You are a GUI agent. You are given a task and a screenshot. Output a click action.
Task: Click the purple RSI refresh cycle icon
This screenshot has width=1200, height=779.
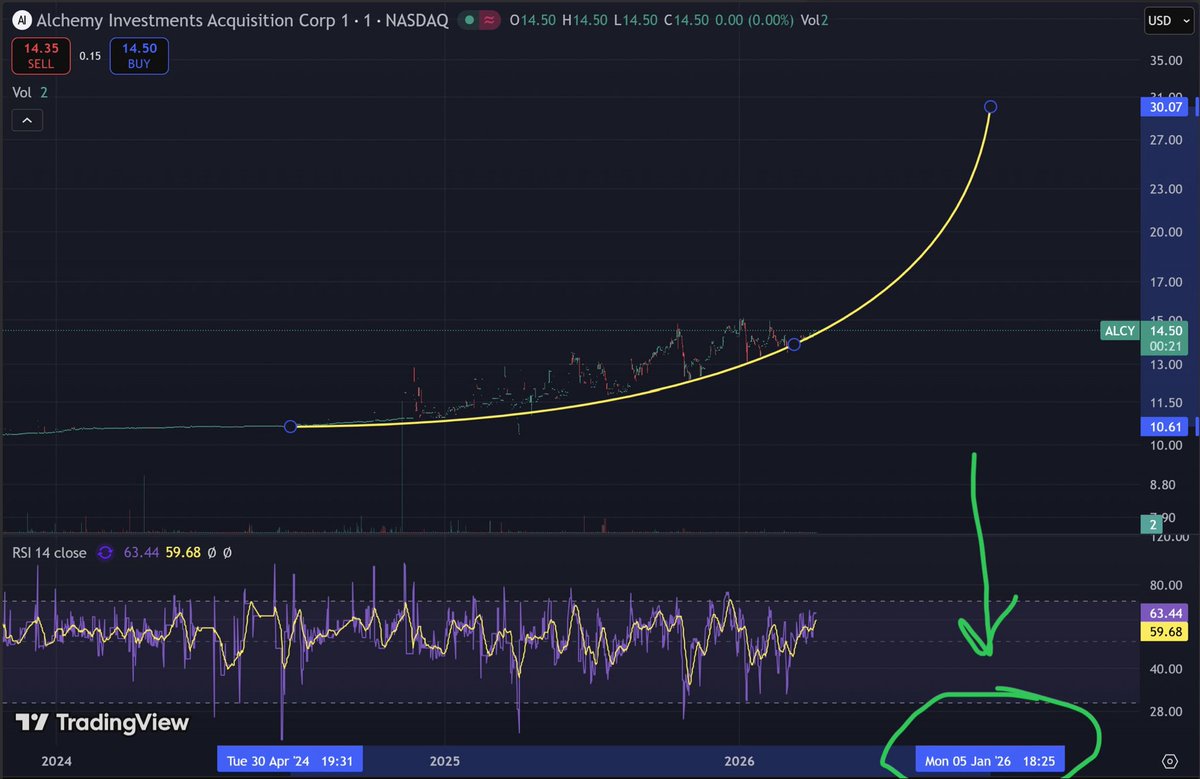click(x=104, y=552)
